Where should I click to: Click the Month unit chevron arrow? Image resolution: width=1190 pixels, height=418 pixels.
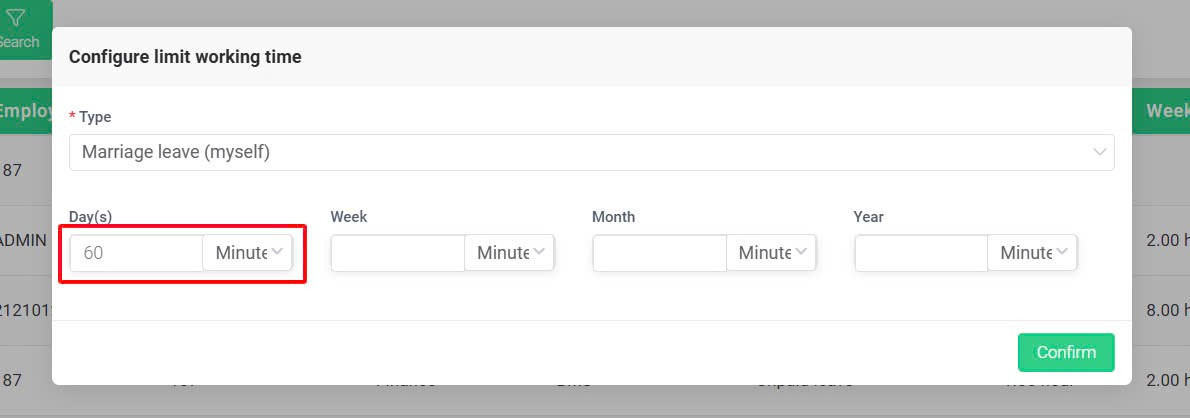[x=801, y=252]
